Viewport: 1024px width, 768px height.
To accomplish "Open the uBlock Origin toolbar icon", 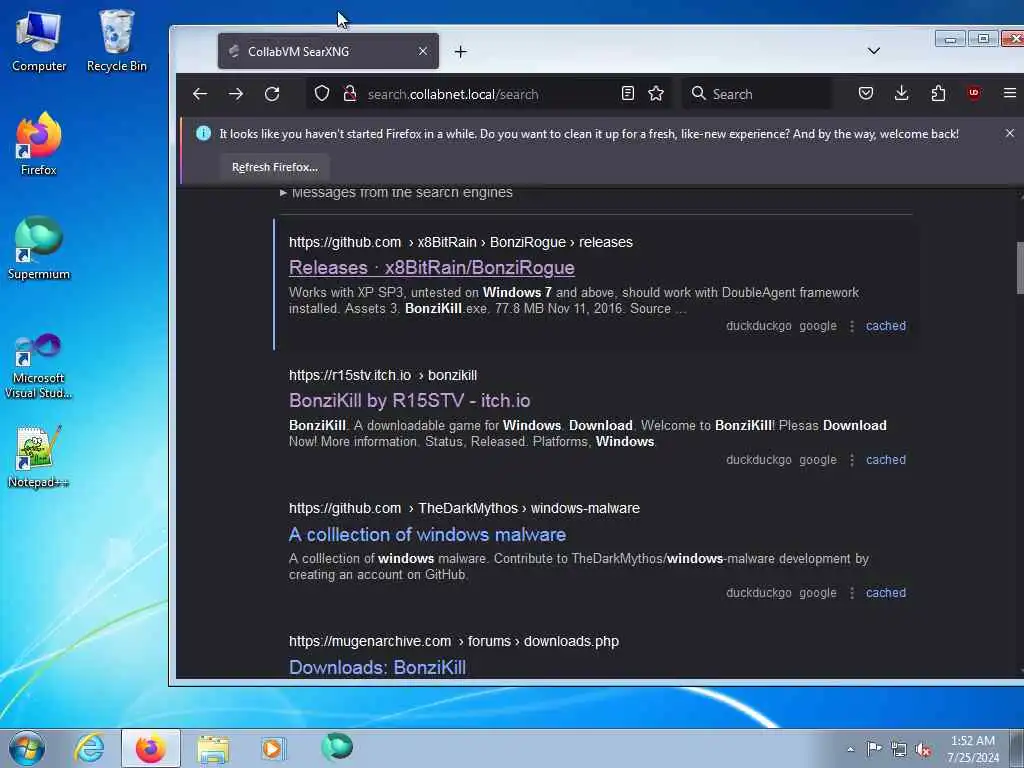I will click(974, 93).
